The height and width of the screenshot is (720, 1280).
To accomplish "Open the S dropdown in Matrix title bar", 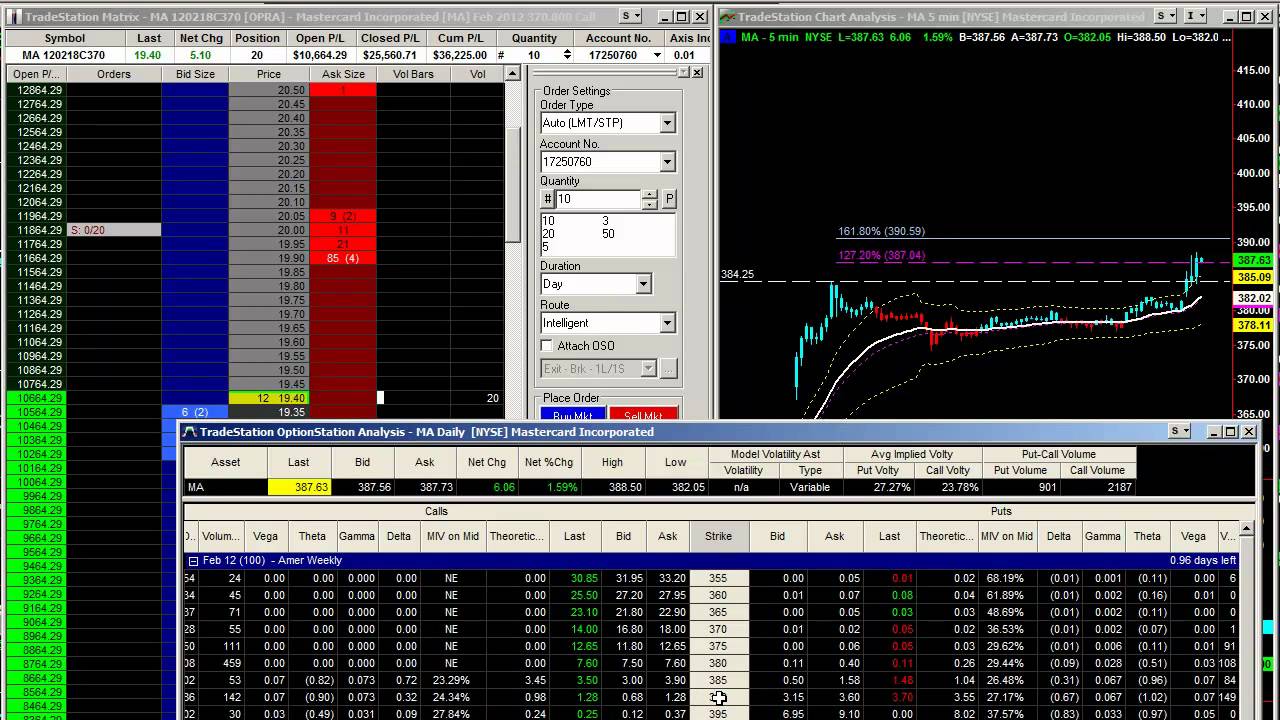I will (631, 16).
